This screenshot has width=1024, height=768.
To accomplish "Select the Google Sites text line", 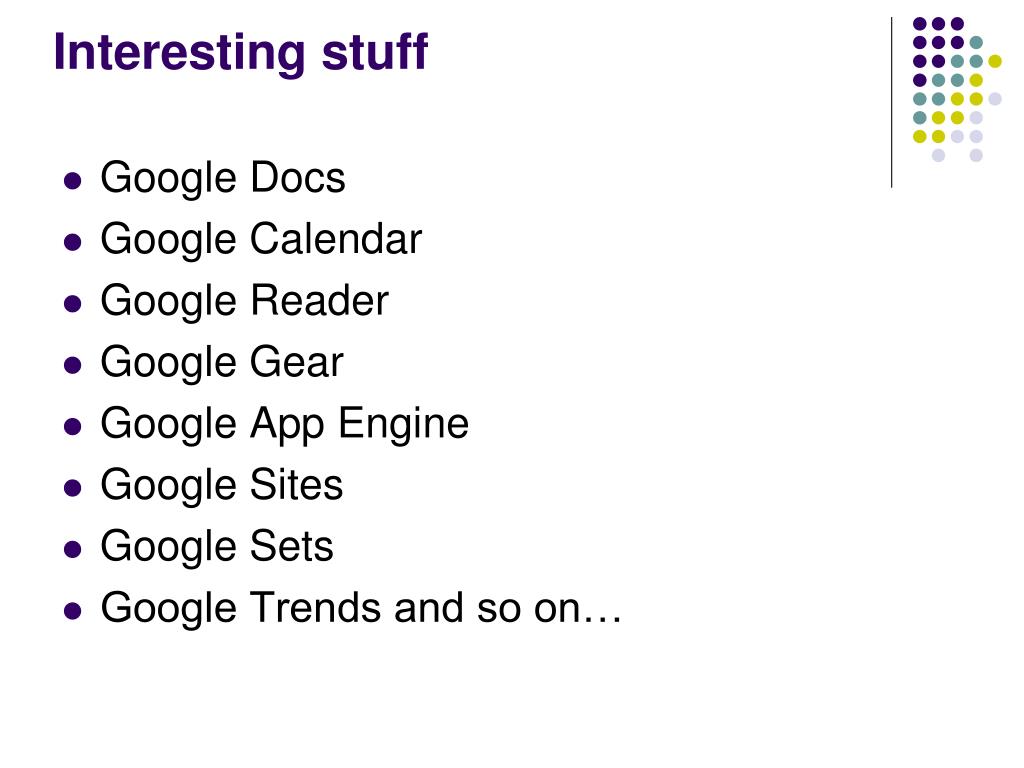I will 222,485.
